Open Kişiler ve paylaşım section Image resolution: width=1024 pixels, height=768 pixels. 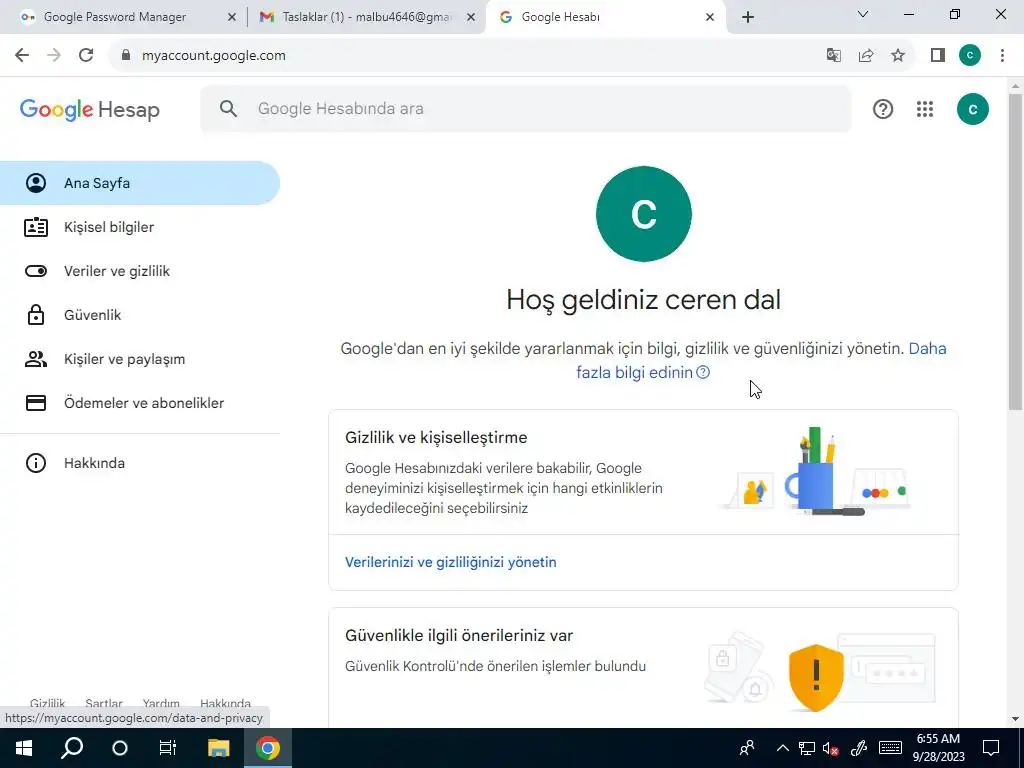coord(140,359)
